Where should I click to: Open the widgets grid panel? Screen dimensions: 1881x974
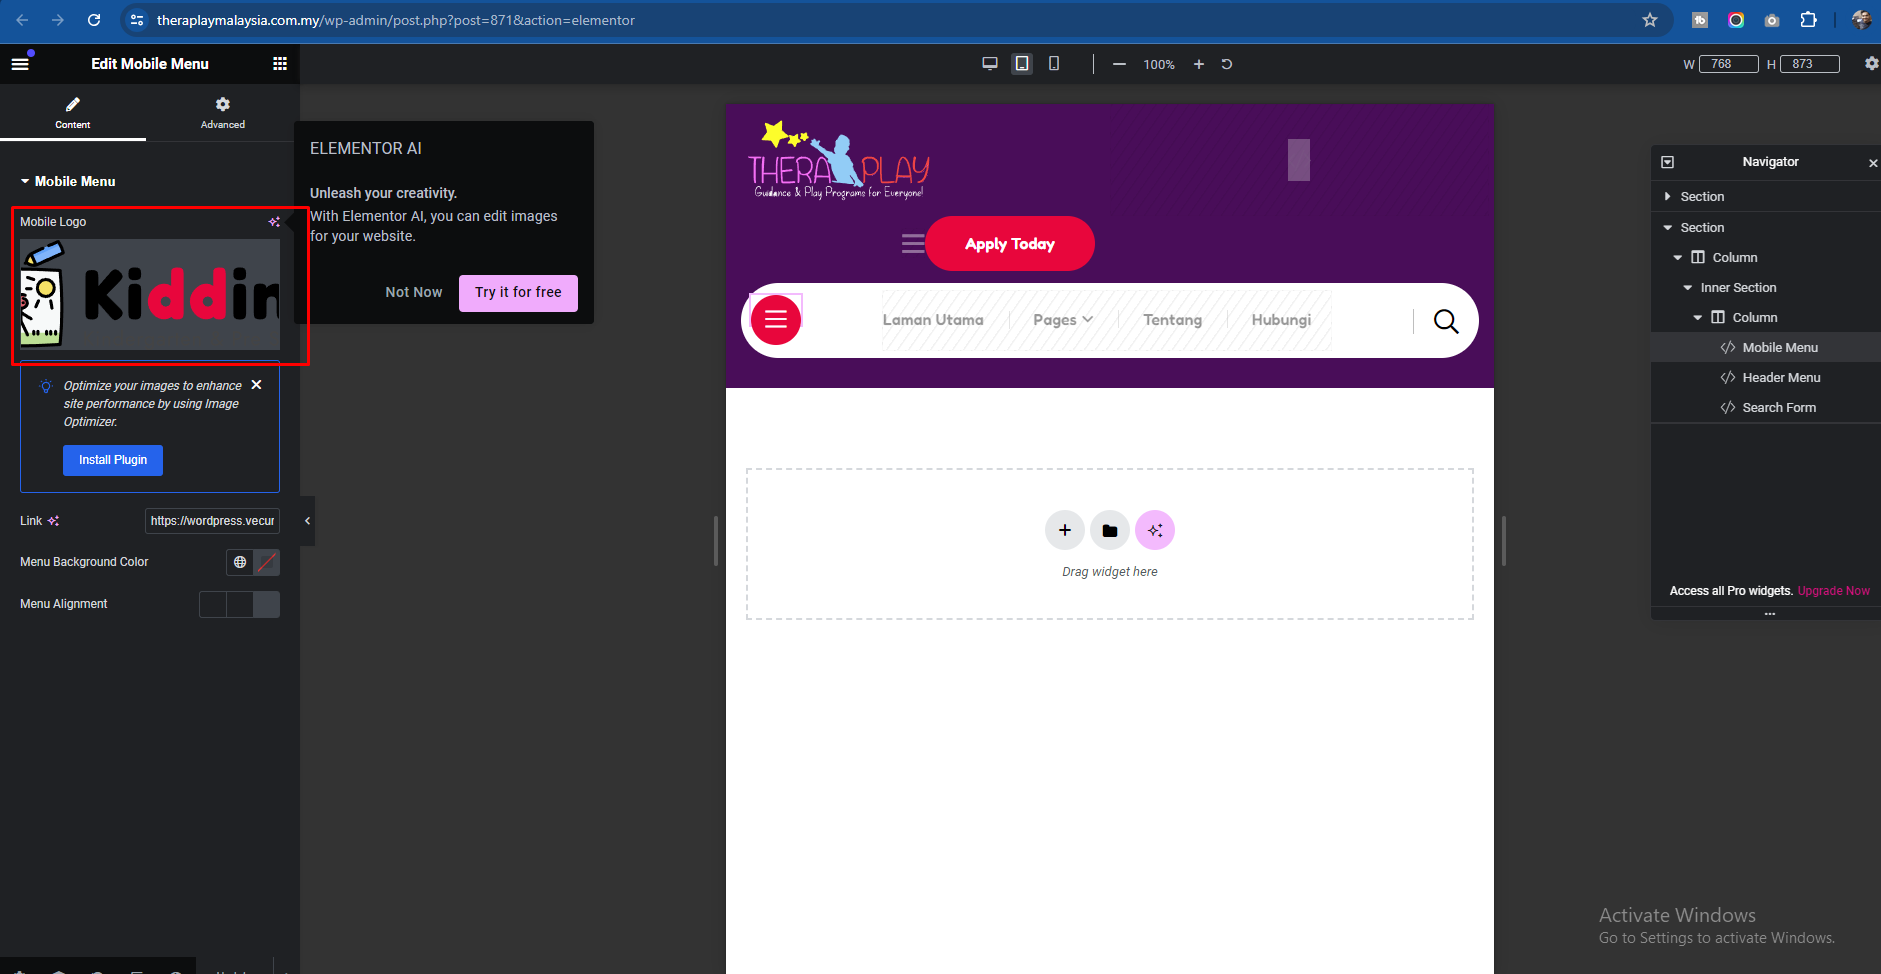pos(280,64)
